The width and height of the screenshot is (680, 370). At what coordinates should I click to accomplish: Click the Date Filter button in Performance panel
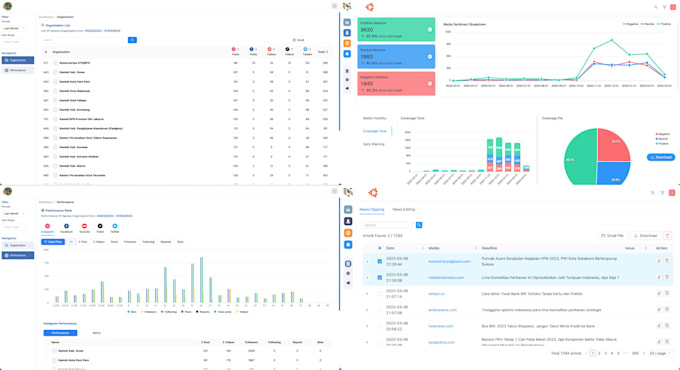53,242
